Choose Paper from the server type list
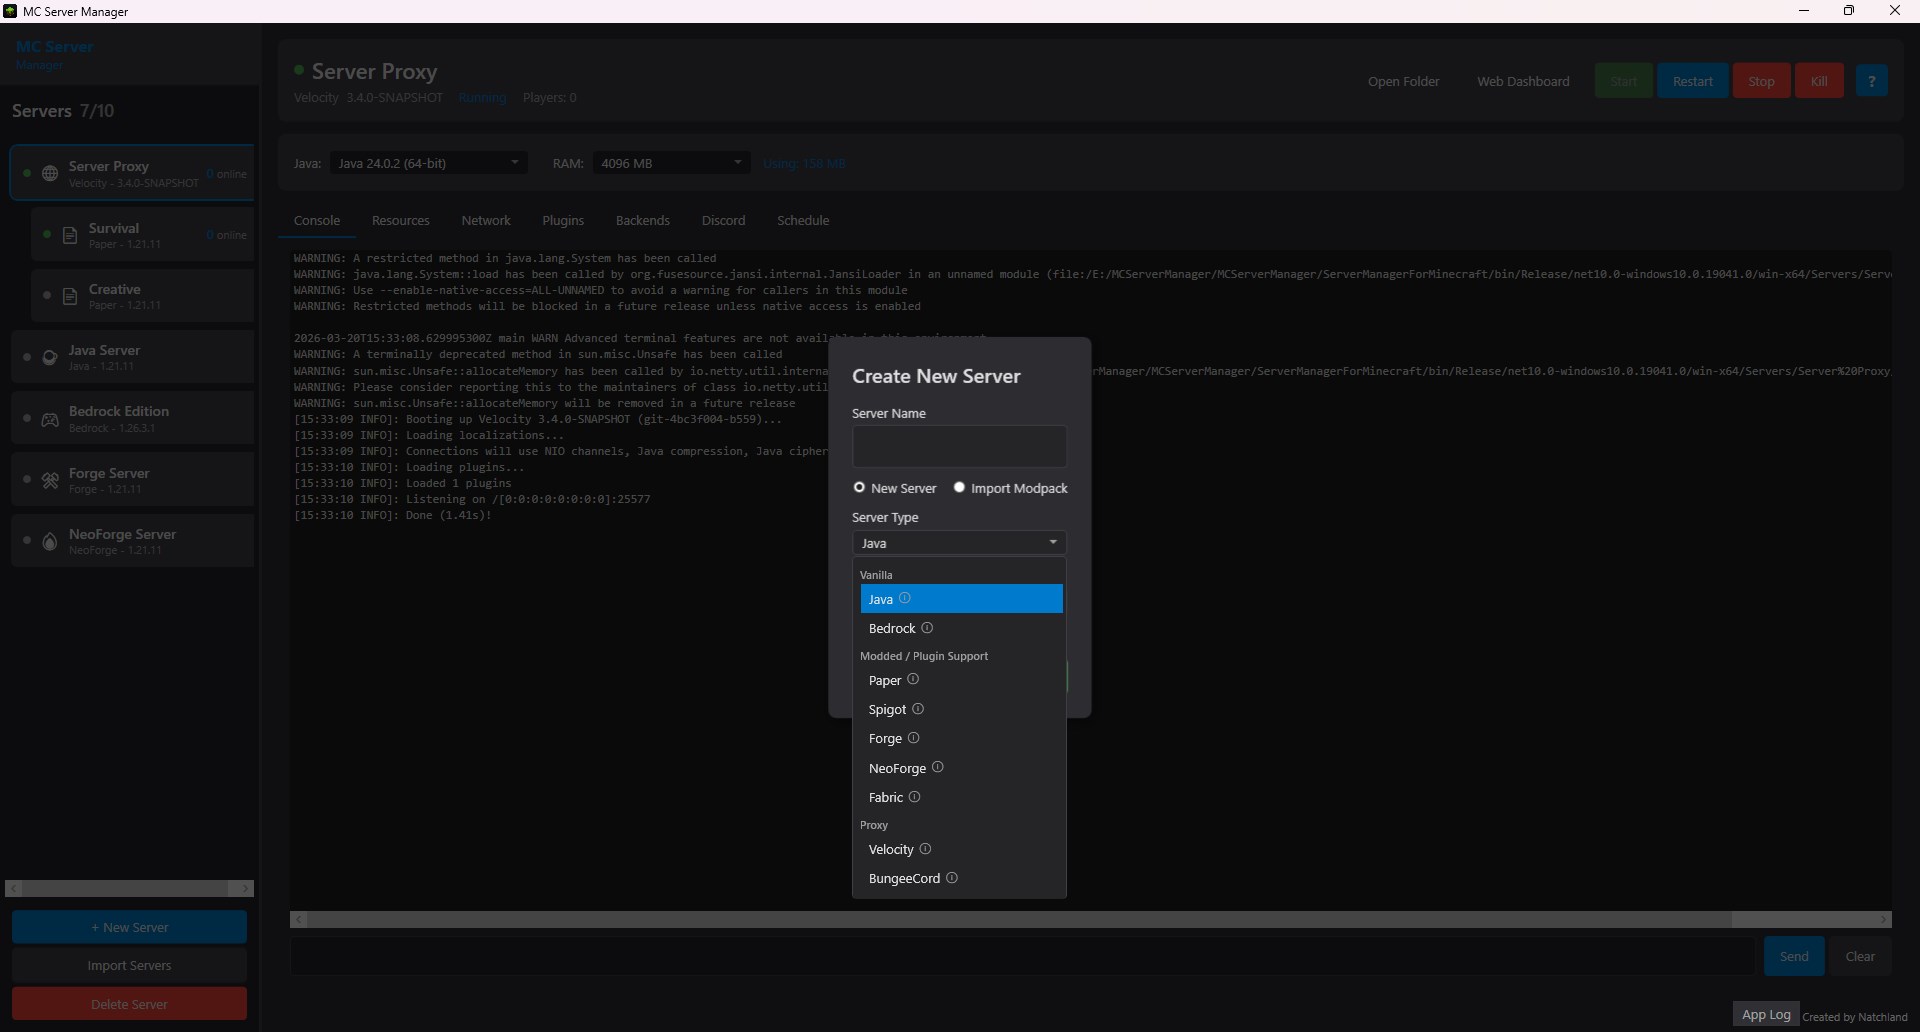The height and width of the screenshot is (1032, 1920). tap(961, 680)
